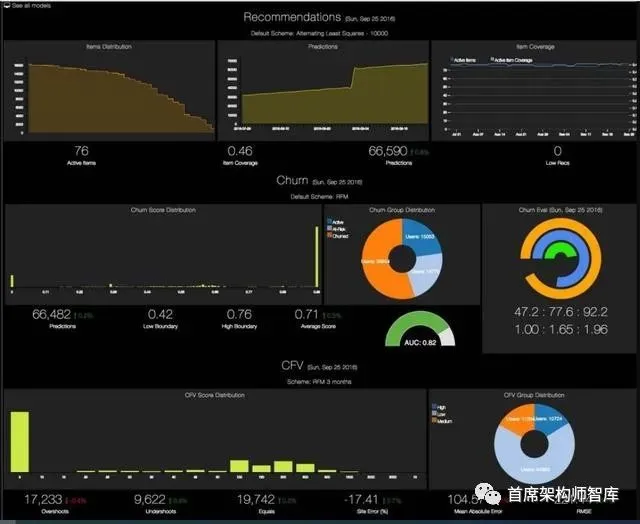Screen dimensions: 640x524
Task: Click the step jump in the Predictions area chart
Action: coord(352,78)
